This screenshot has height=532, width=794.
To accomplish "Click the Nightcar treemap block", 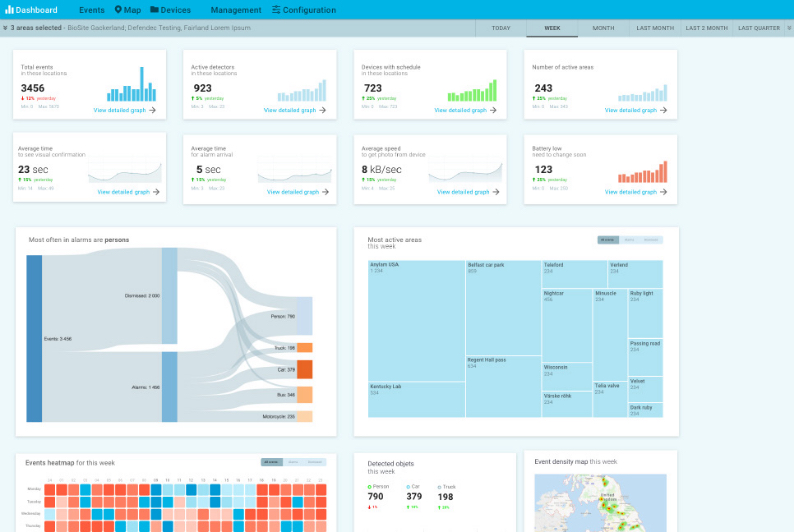I will [x=567, y=325].
